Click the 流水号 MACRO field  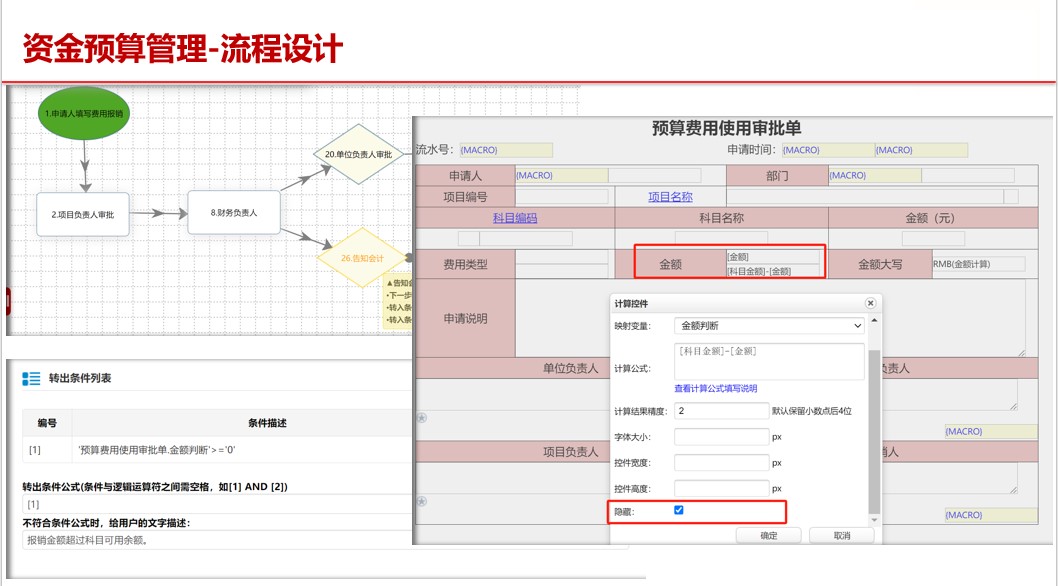(506, 150)
